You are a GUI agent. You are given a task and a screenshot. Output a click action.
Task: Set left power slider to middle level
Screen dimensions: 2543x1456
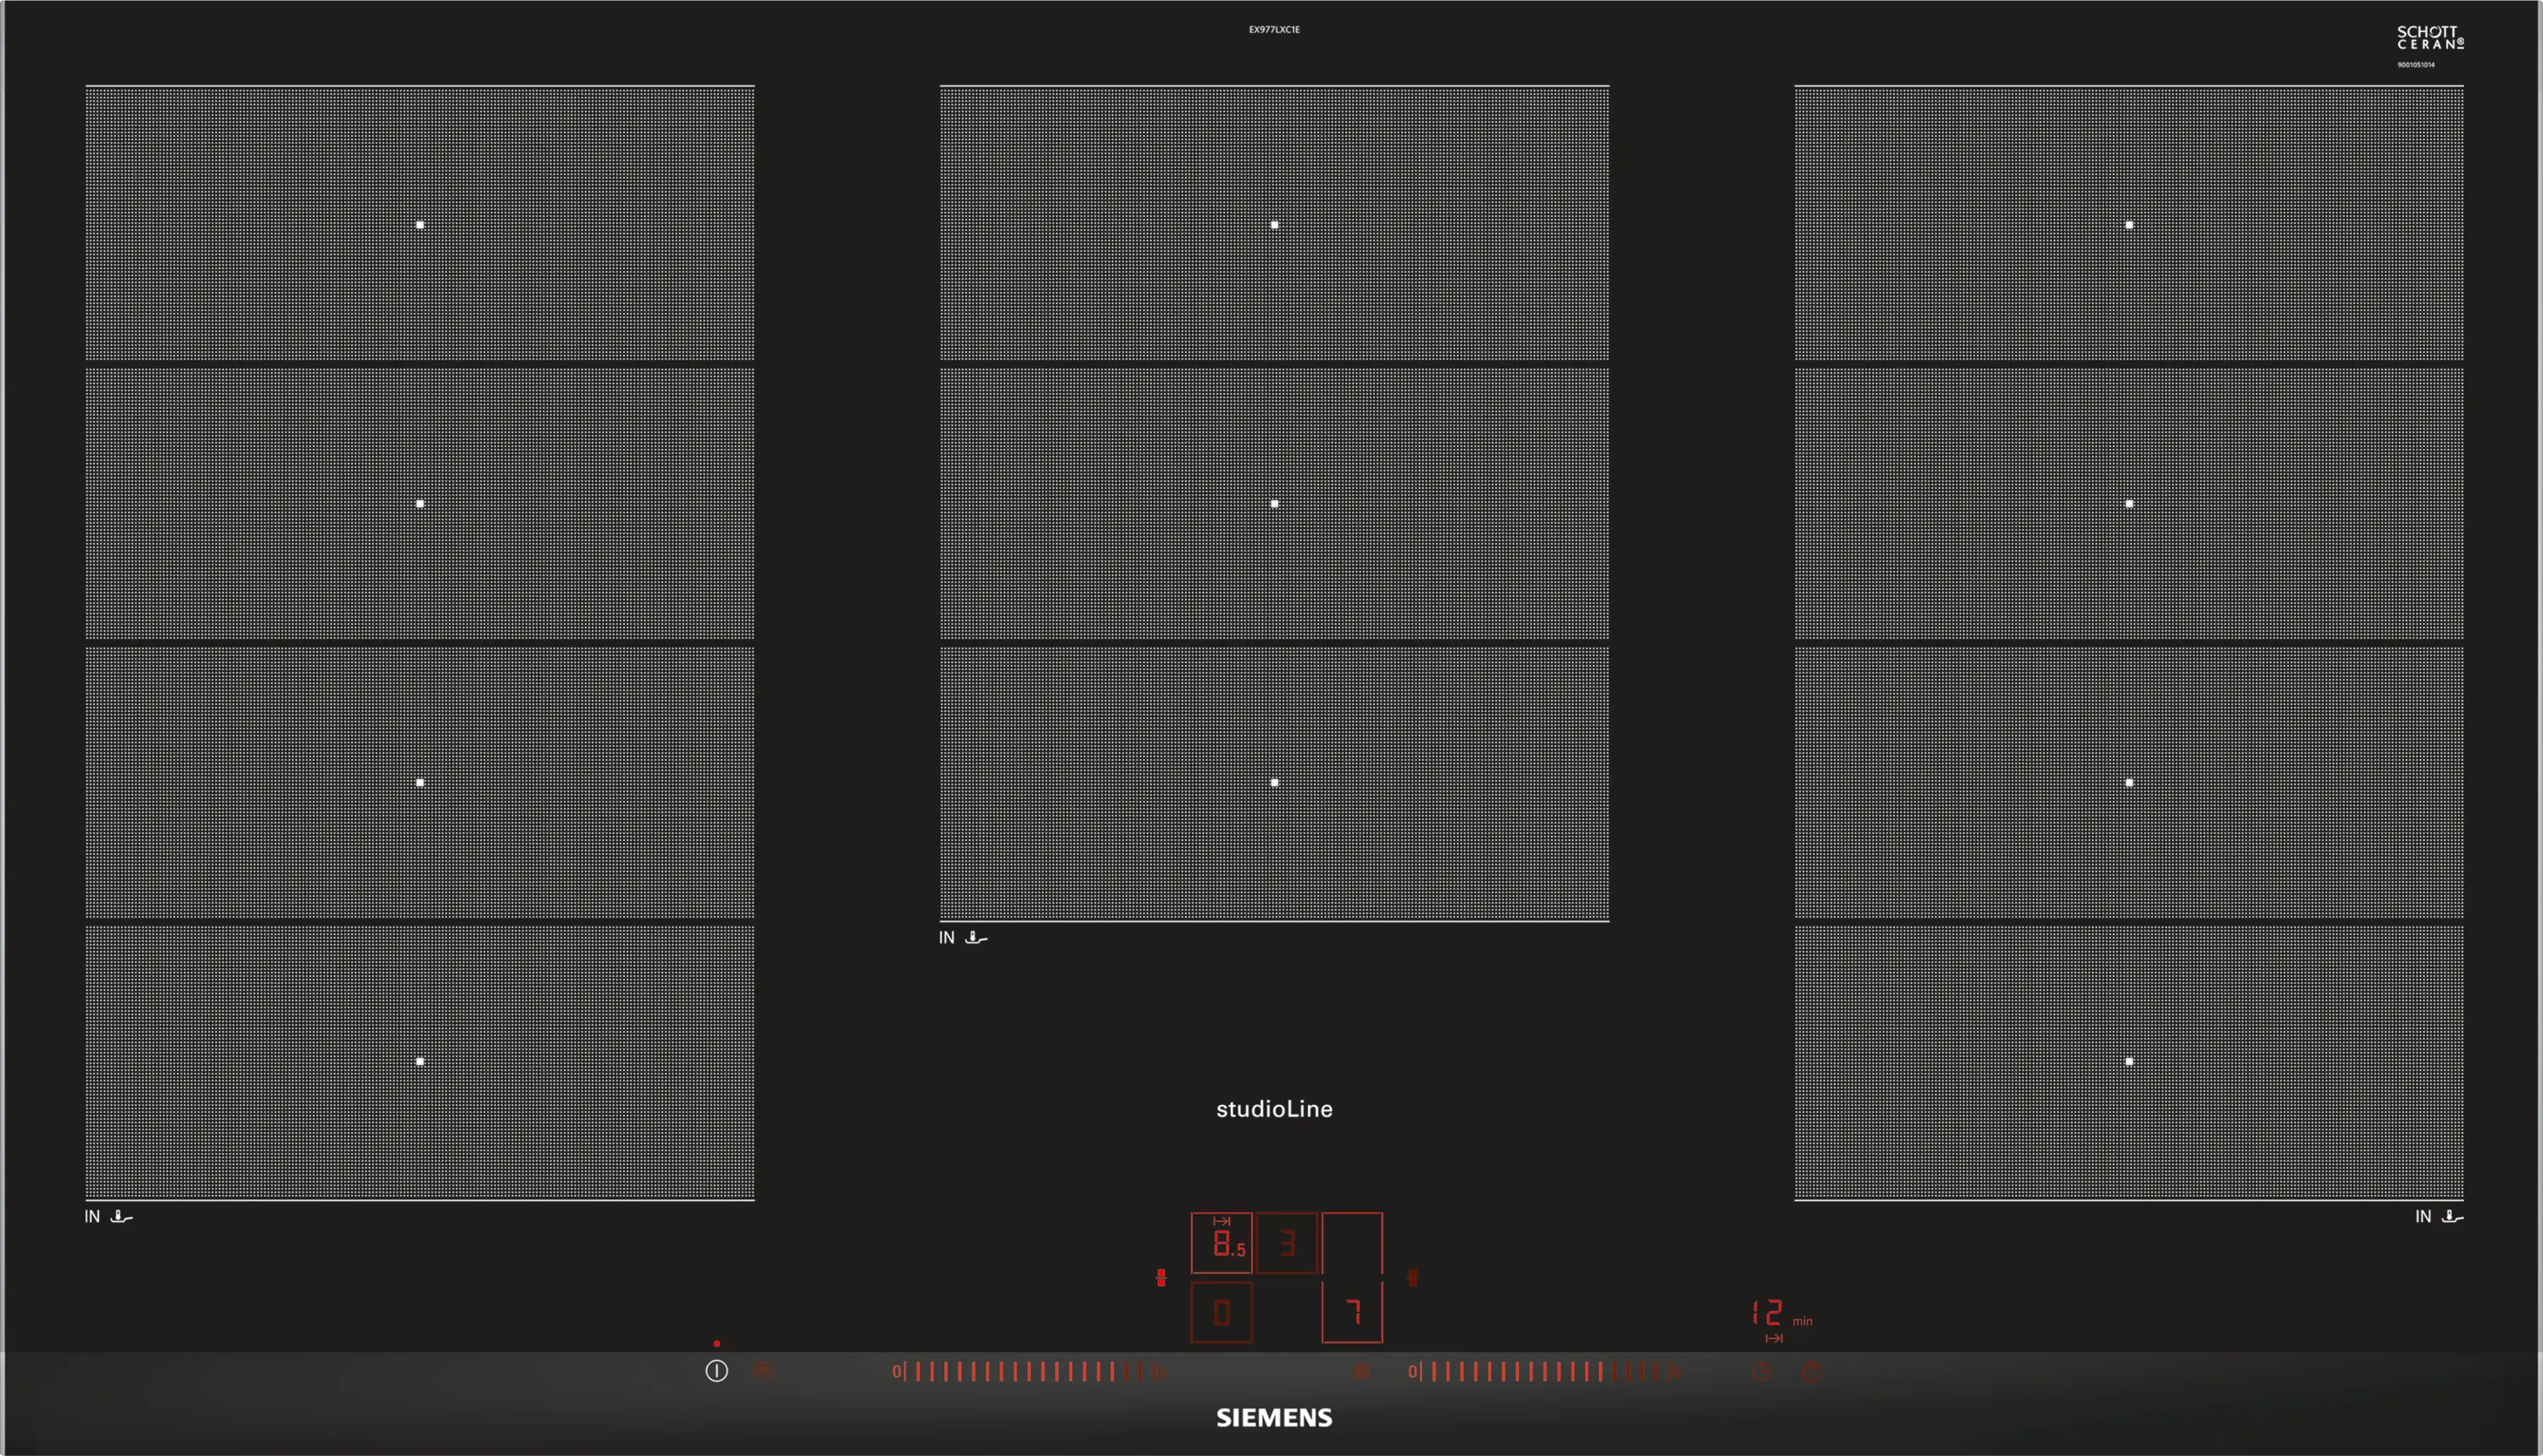(1028, 1372)
